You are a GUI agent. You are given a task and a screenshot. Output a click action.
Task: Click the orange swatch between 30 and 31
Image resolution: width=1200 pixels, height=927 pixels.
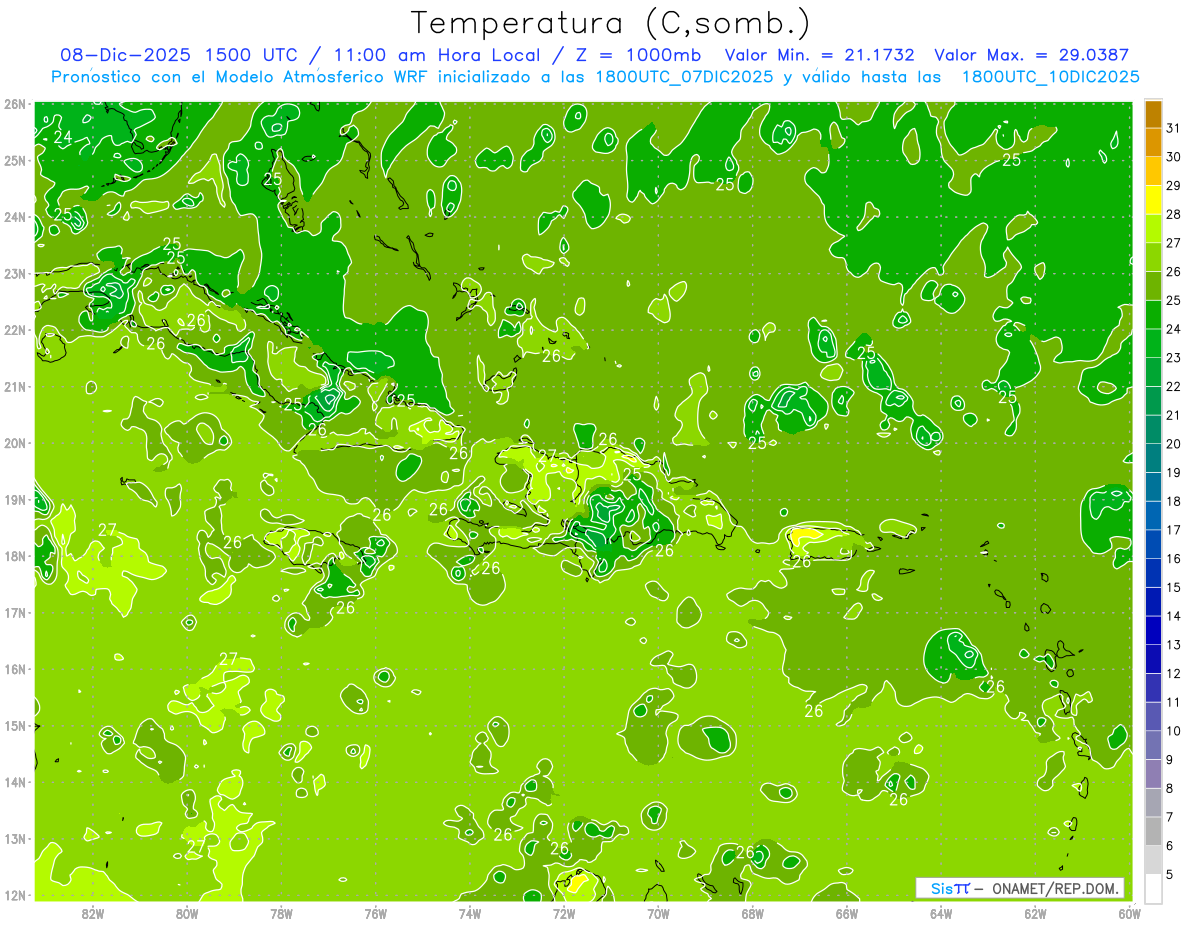[x=1153, y=143]
